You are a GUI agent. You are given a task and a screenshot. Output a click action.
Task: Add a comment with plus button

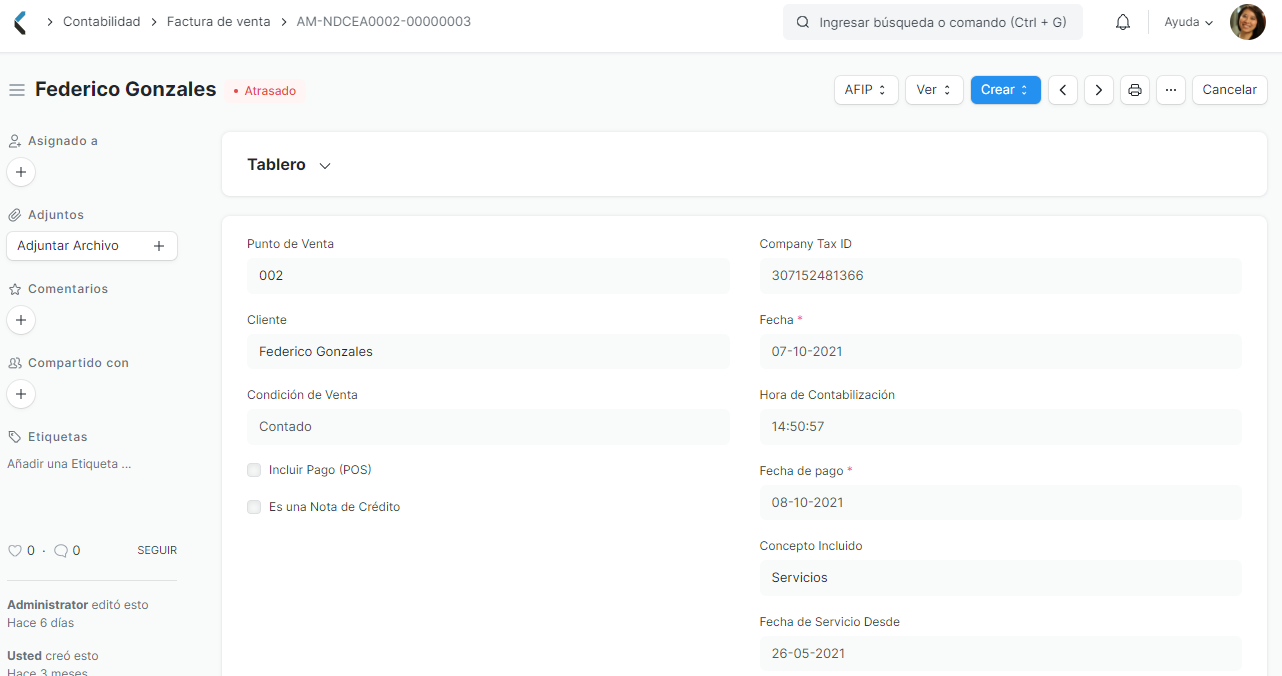21,320
